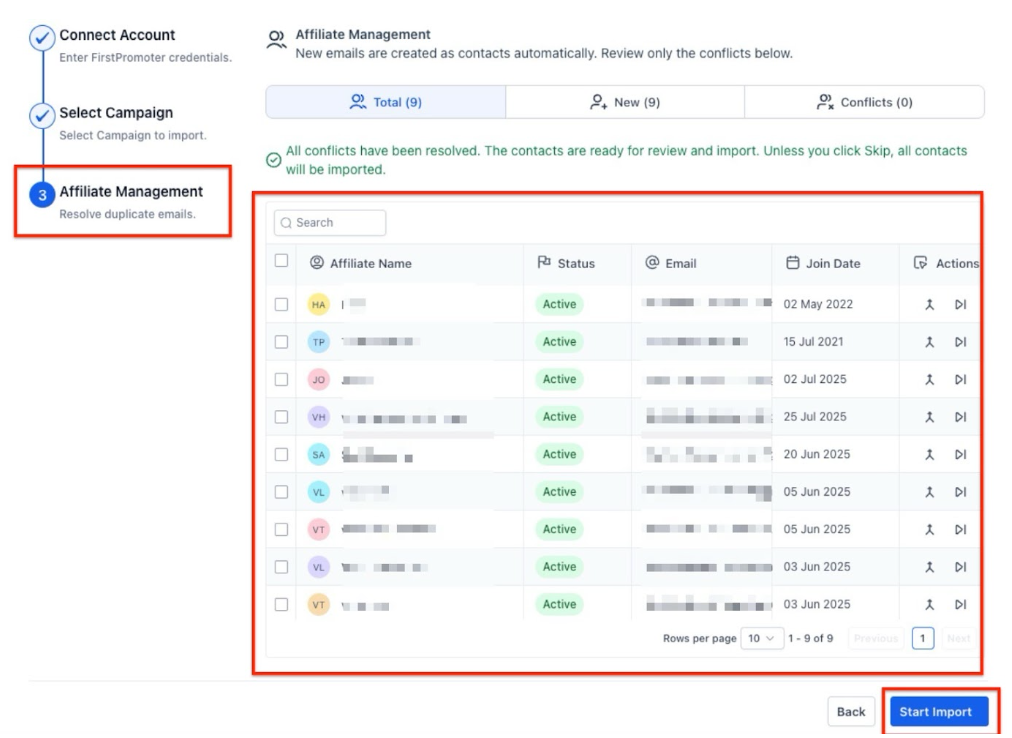Click the SA avatar icon in the table
1012x738 pixels.
tap(318, 455)
